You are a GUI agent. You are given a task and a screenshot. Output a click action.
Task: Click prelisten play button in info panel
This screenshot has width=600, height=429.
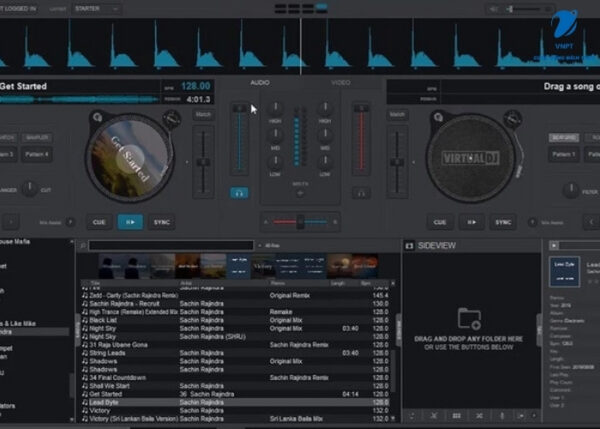click(x=554, y=245)
